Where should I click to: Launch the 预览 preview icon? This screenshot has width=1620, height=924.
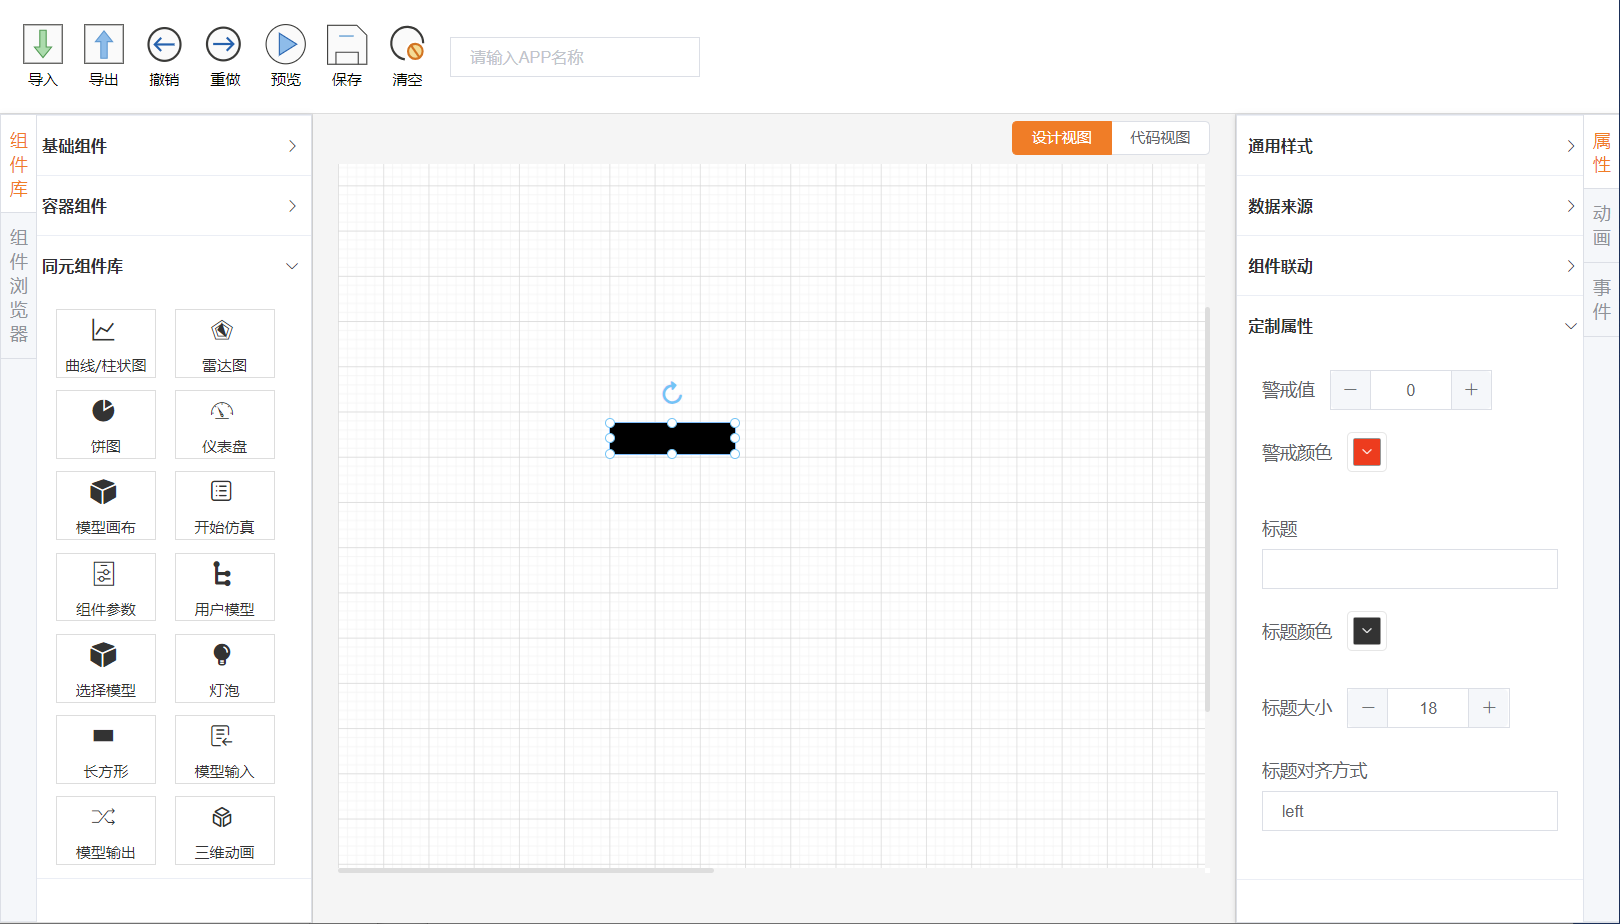click(286, 45)
